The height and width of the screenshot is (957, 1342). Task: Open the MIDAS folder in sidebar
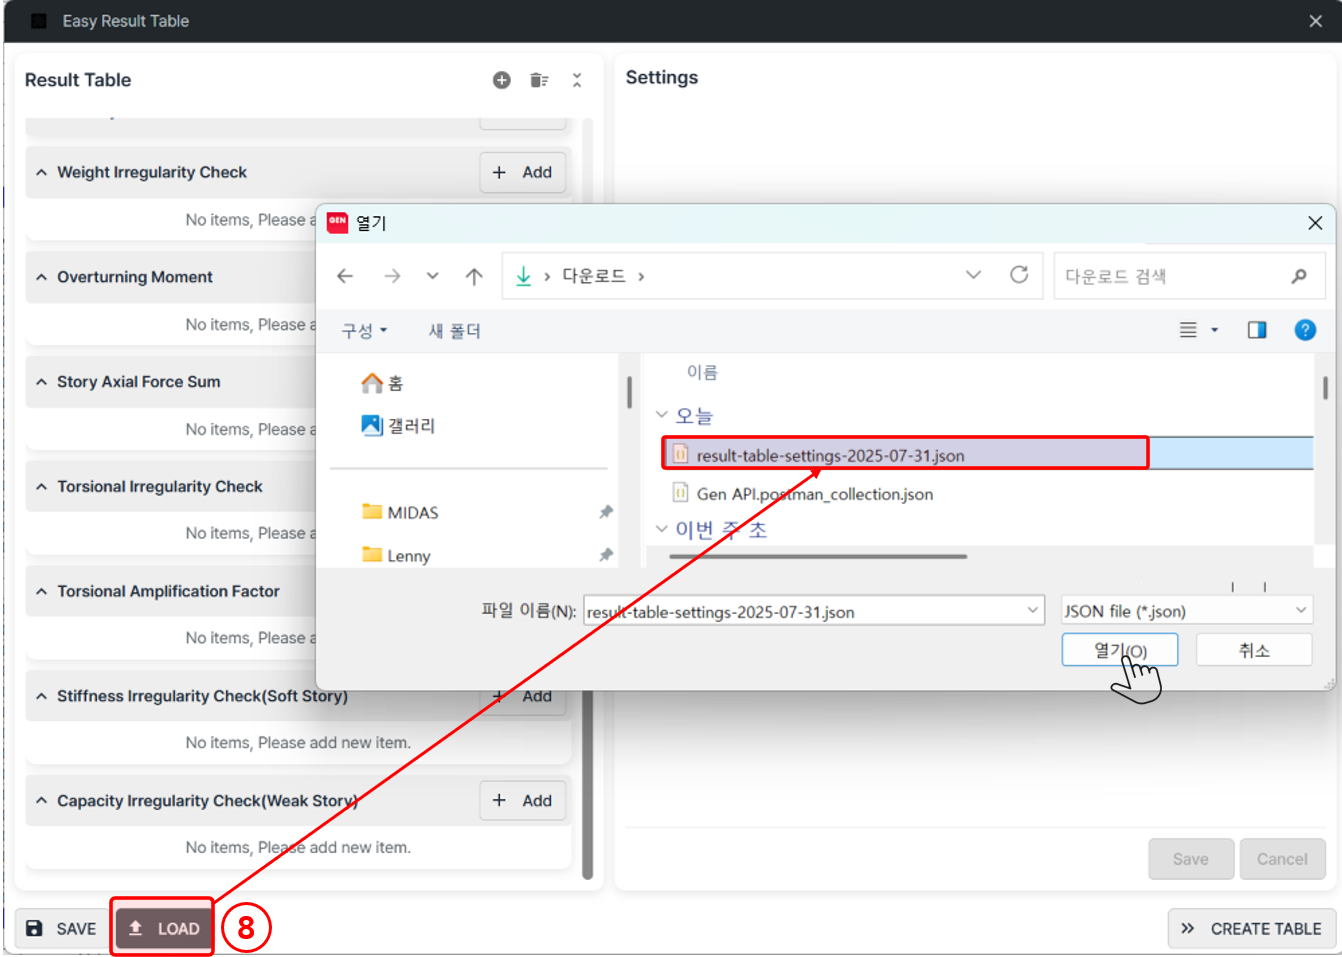coord(412,513)
